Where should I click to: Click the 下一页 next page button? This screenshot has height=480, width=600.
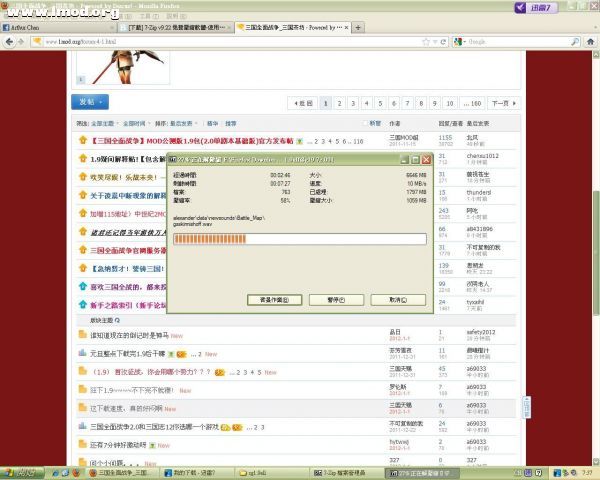[503, 103]
